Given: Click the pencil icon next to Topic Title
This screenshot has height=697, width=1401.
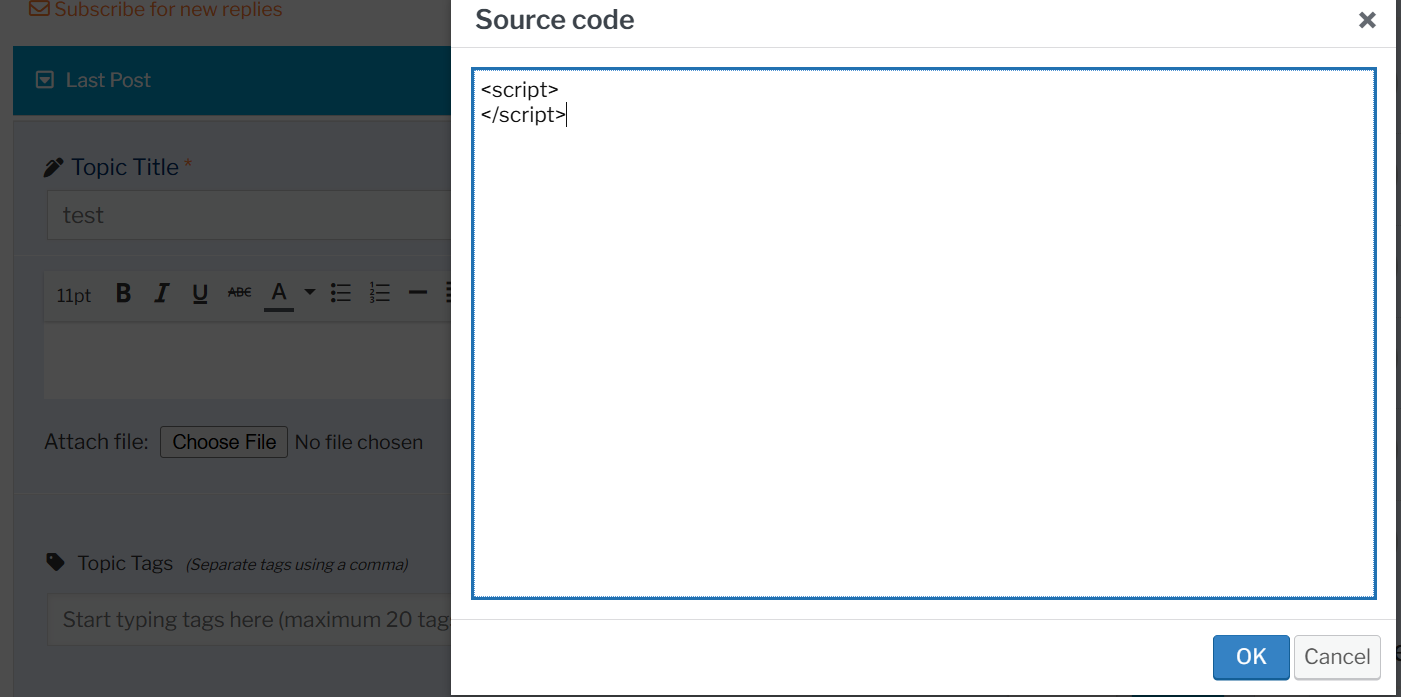Looking at the screenshot, I should click(x=54, y=168).
